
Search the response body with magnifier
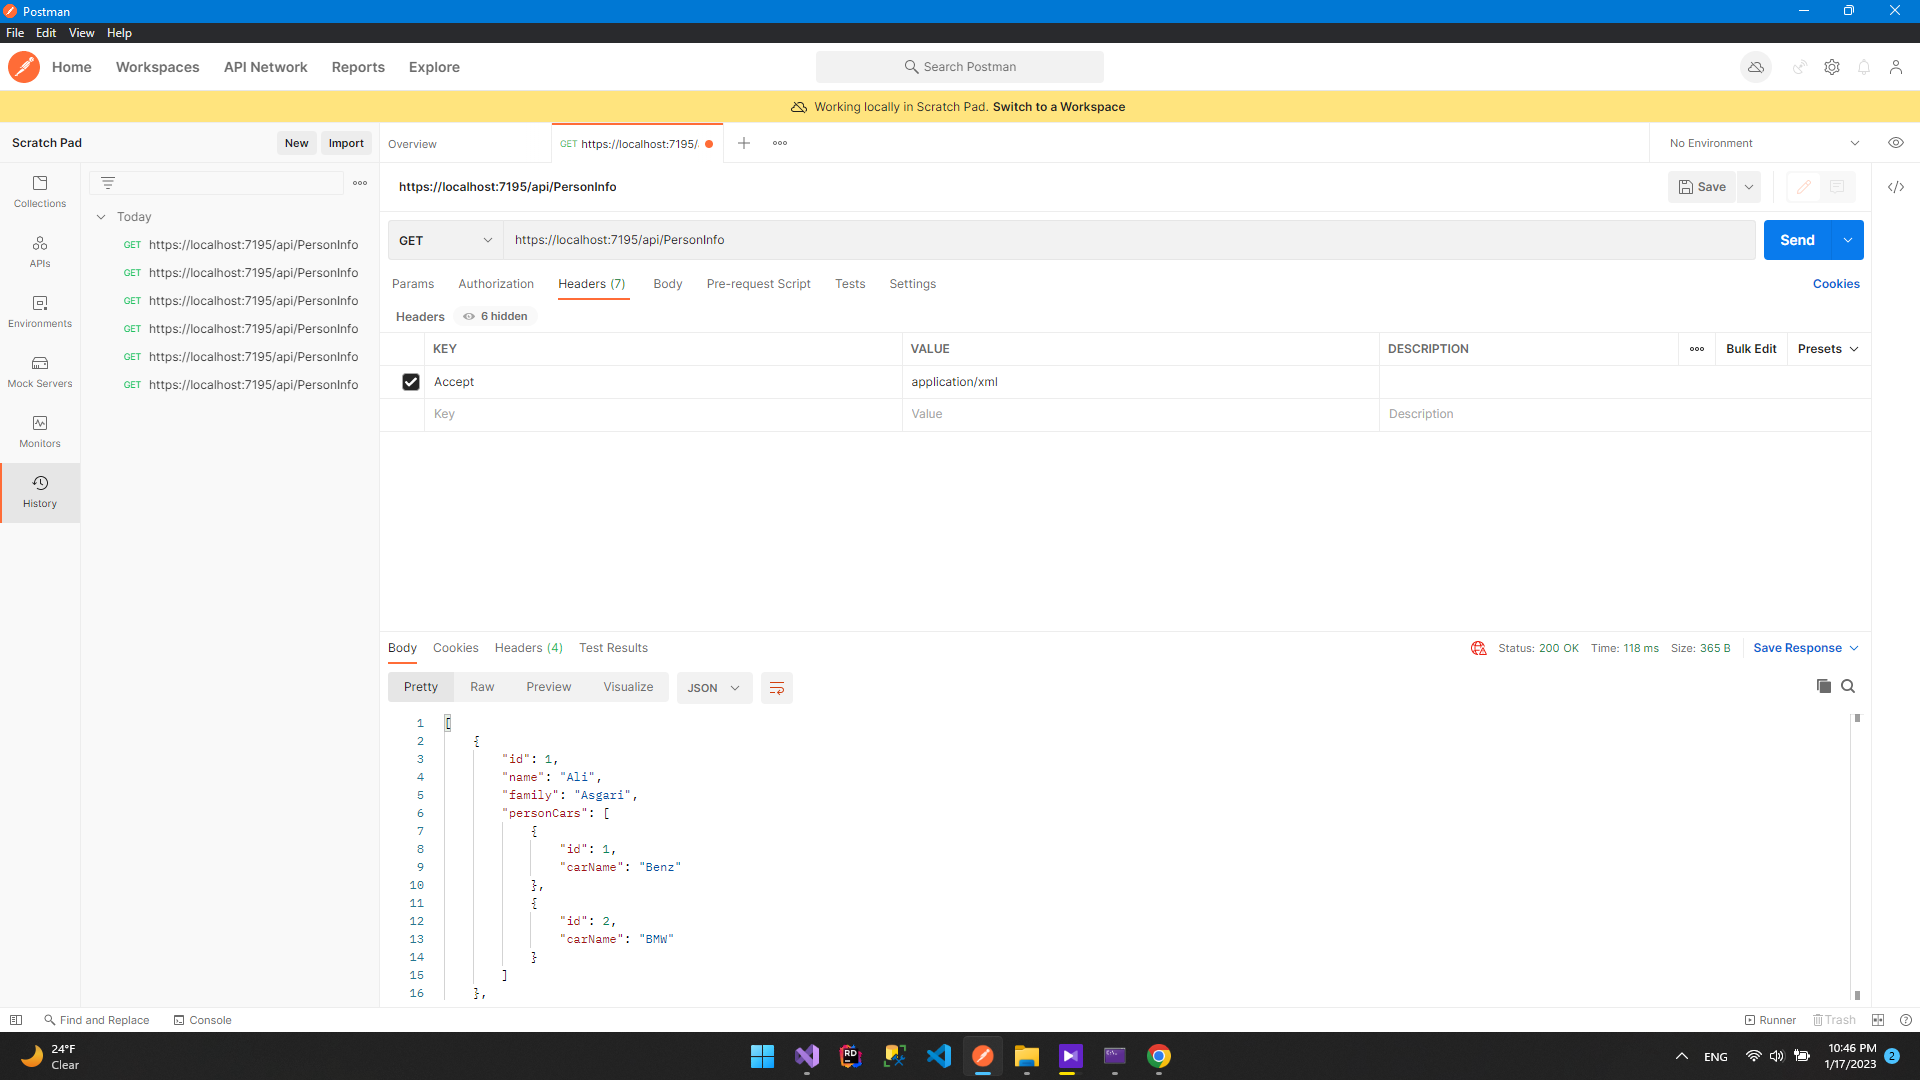(x=1848, y=686)
